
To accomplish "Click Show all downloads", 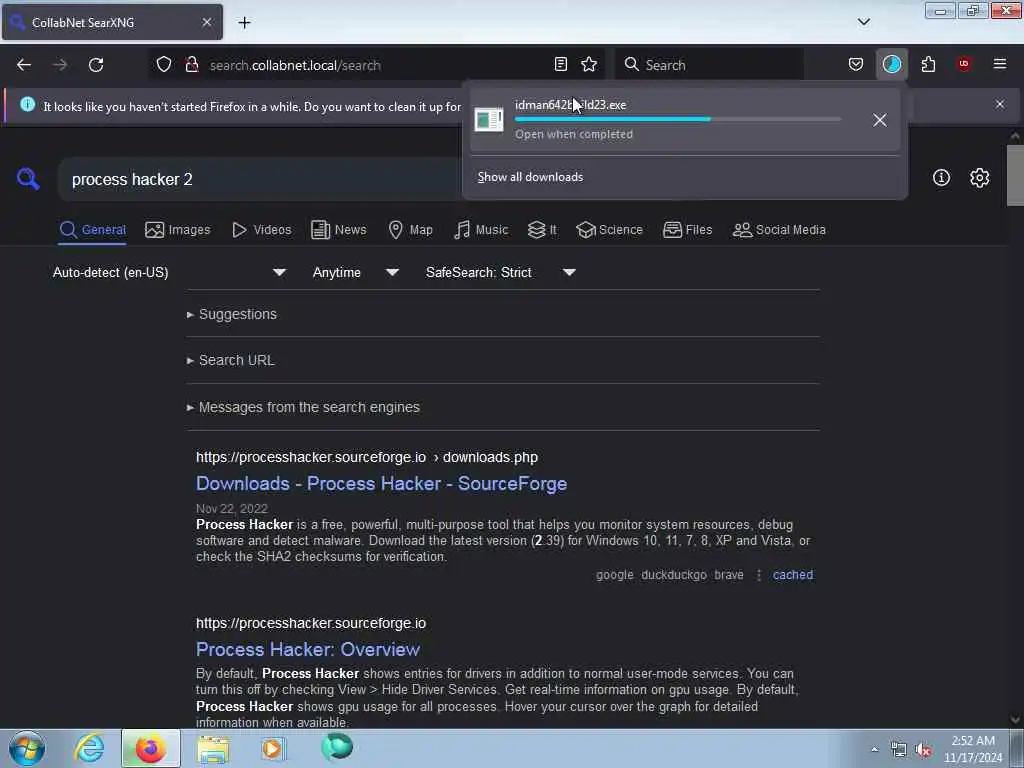I will pos(530,177).
